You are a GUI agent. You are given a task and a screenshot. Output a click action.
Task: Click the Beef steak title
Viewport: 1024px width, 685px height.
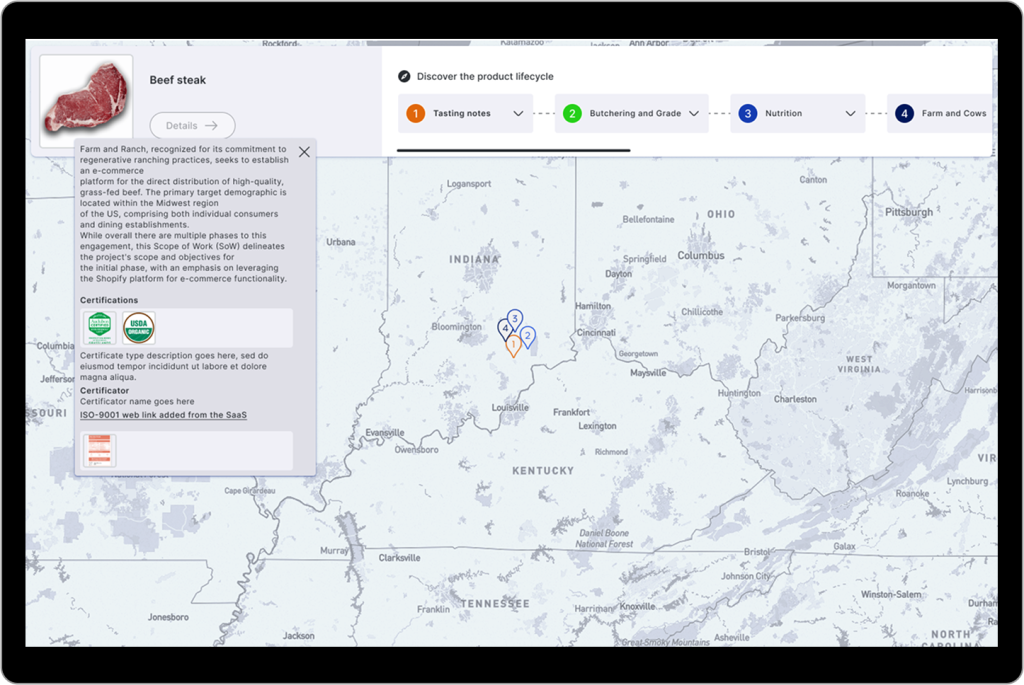click(178, 80)
